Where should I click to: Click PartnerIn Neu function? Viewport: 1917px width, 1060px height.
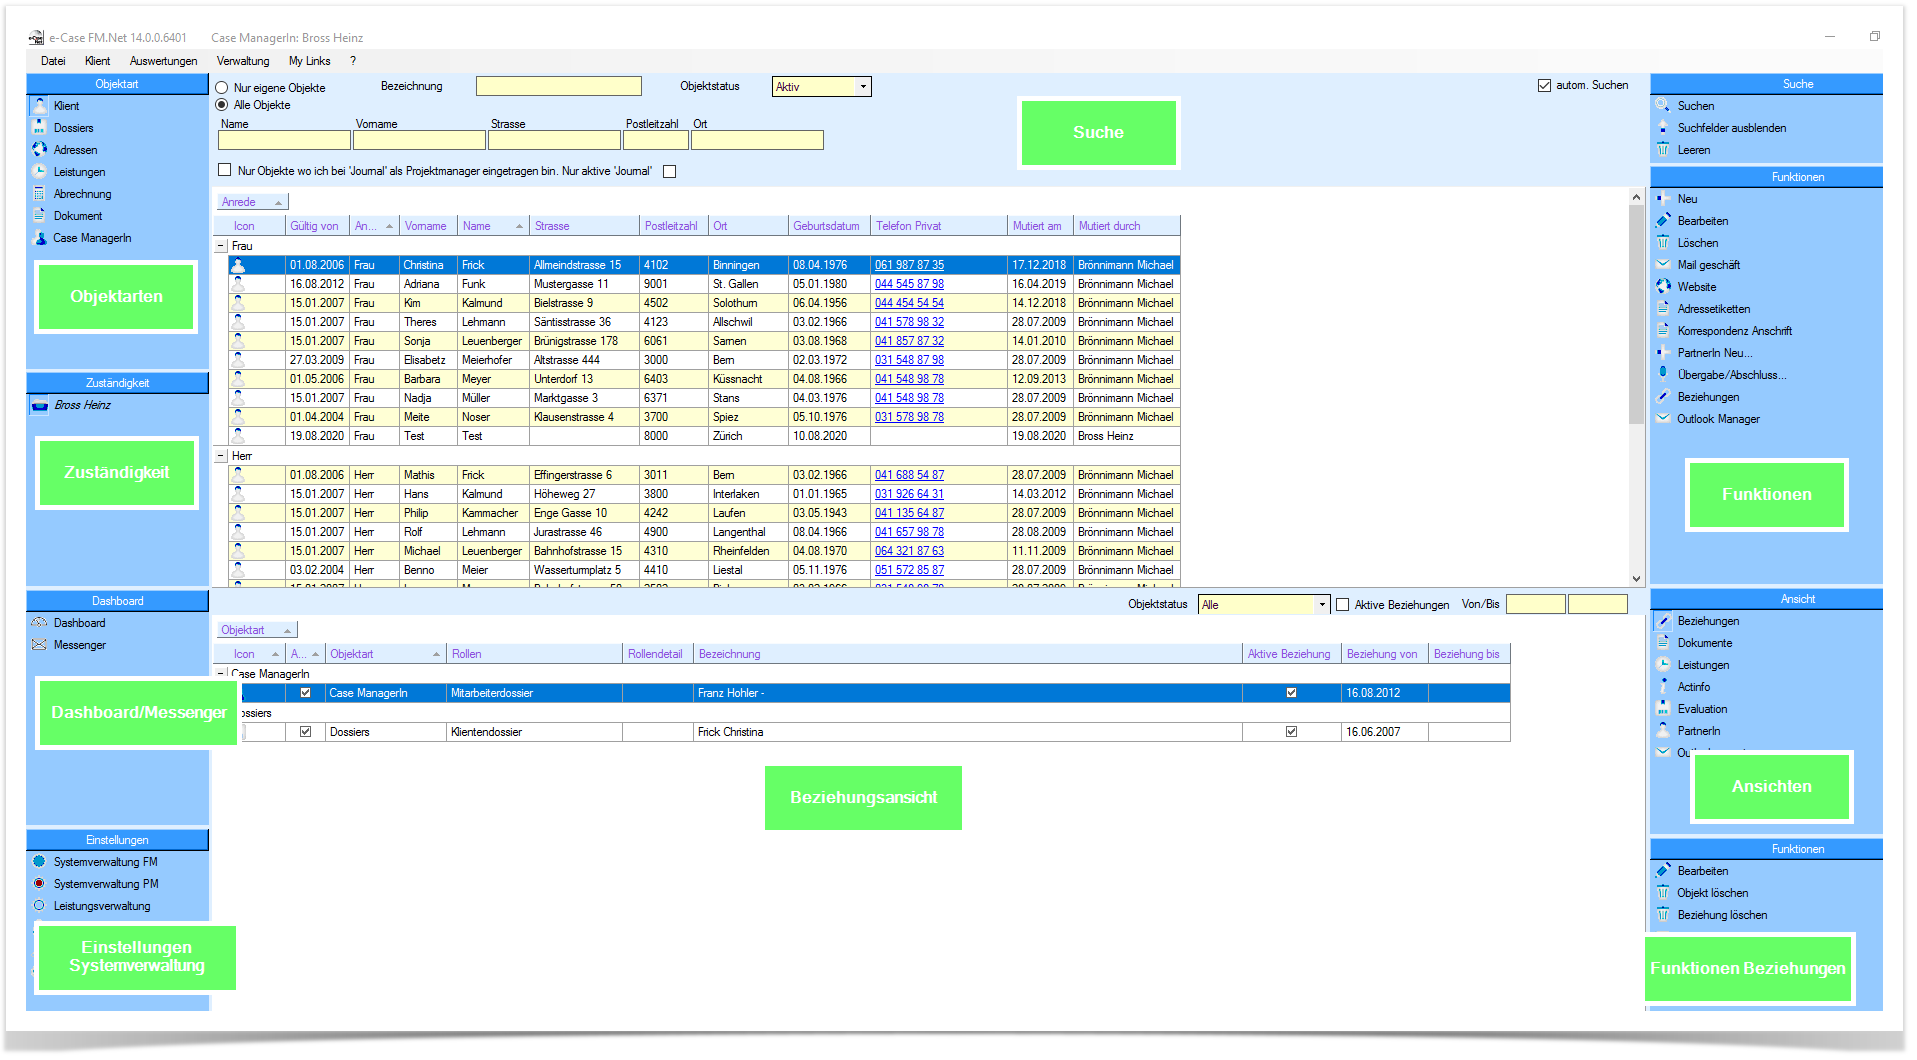[1714, 353]
